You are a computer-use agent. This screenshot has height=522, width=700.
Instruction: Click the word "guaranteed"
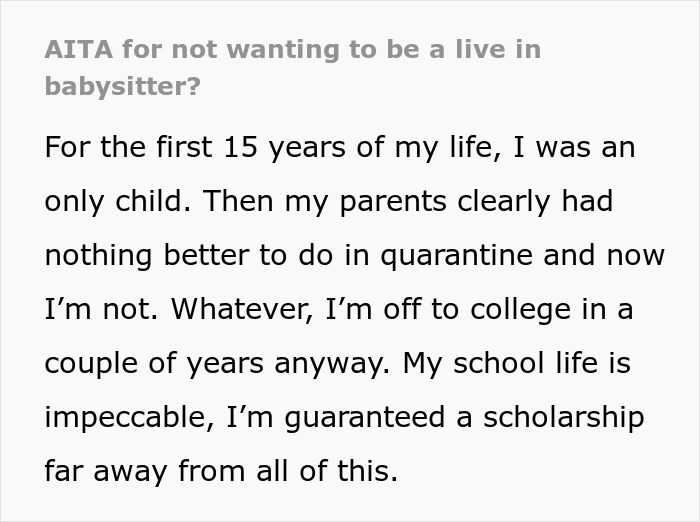[x=363, y=417]
